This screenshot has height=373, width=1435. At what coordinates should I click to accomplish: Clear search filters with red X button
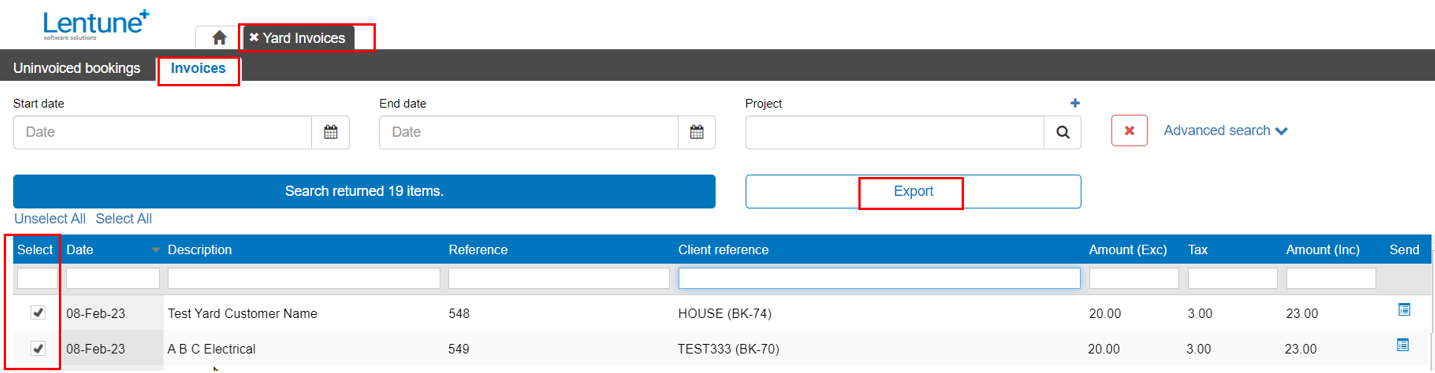click(1129, 130)
